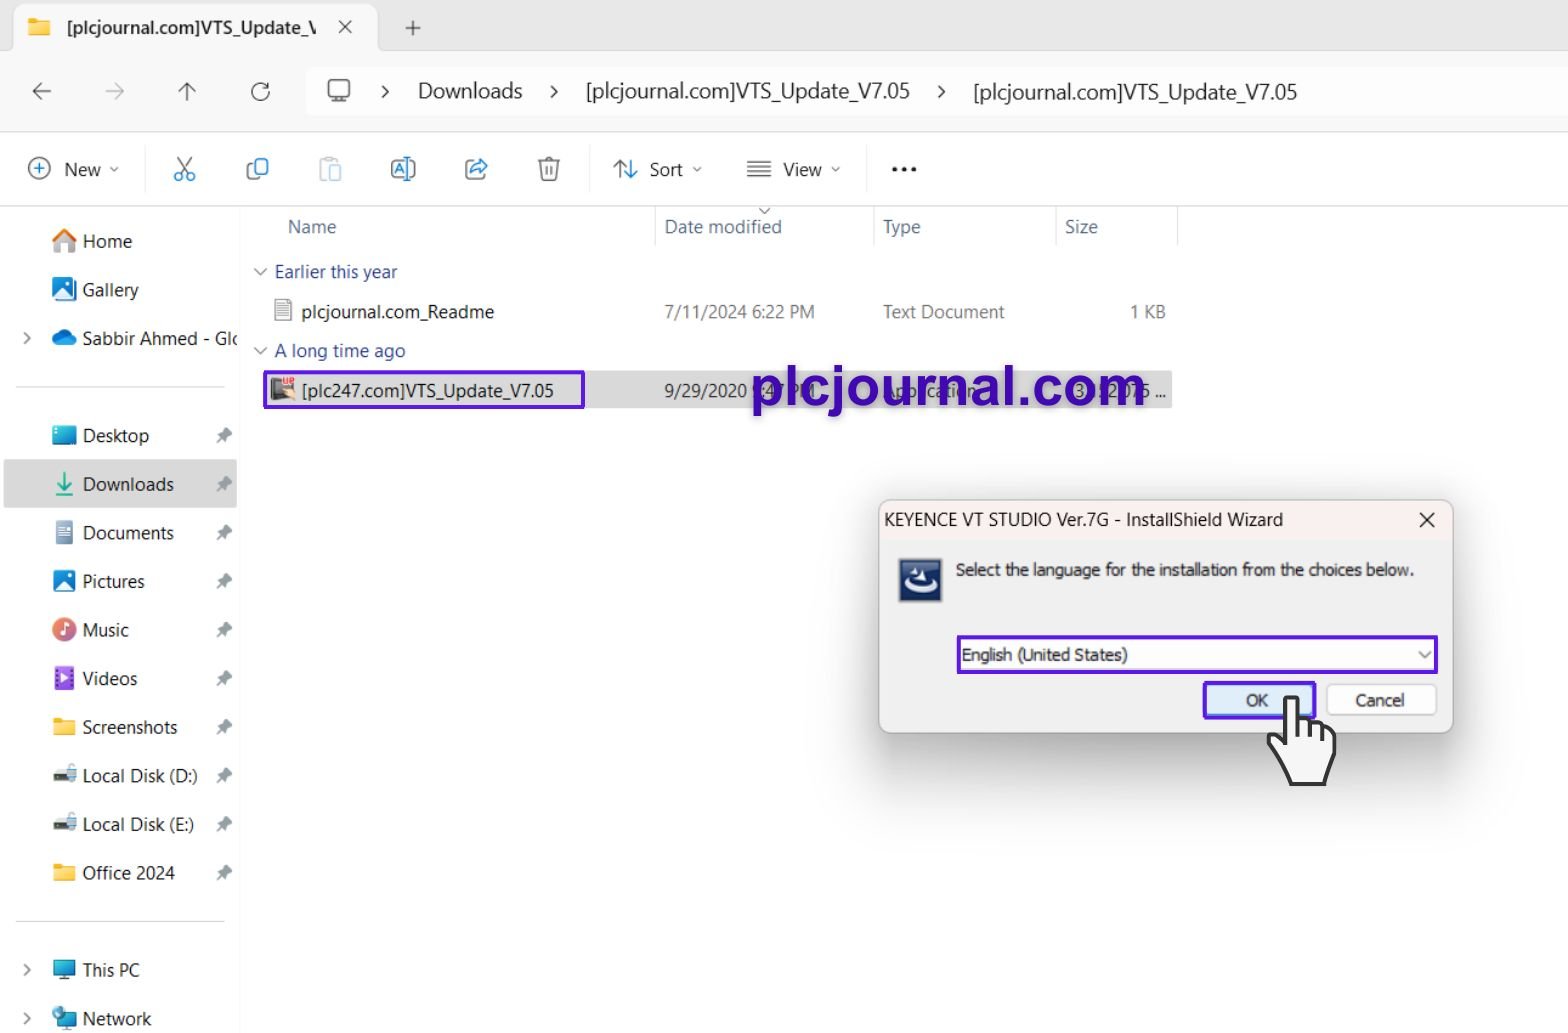Select the plcjournal.com_Readme text file
Image resolution: width=1568 pixels, height=1033 pixels.
[x=397, y=312]
